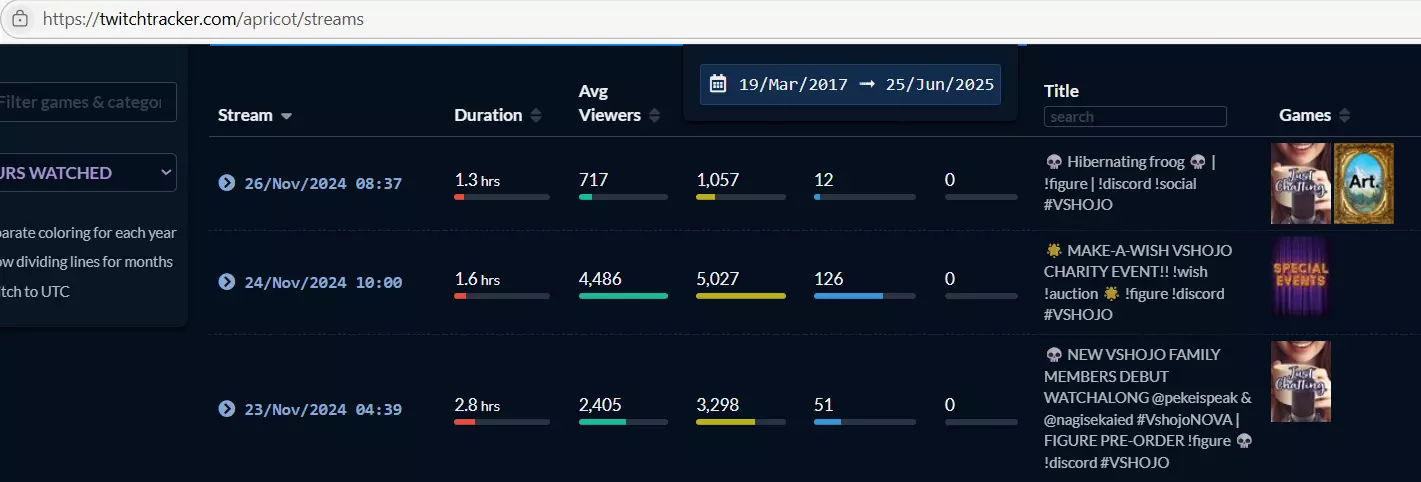Image resolution: width=1421 pixels, height=482 pixels.
Task: Sort by Duration column header
Action: pos(498,115)
